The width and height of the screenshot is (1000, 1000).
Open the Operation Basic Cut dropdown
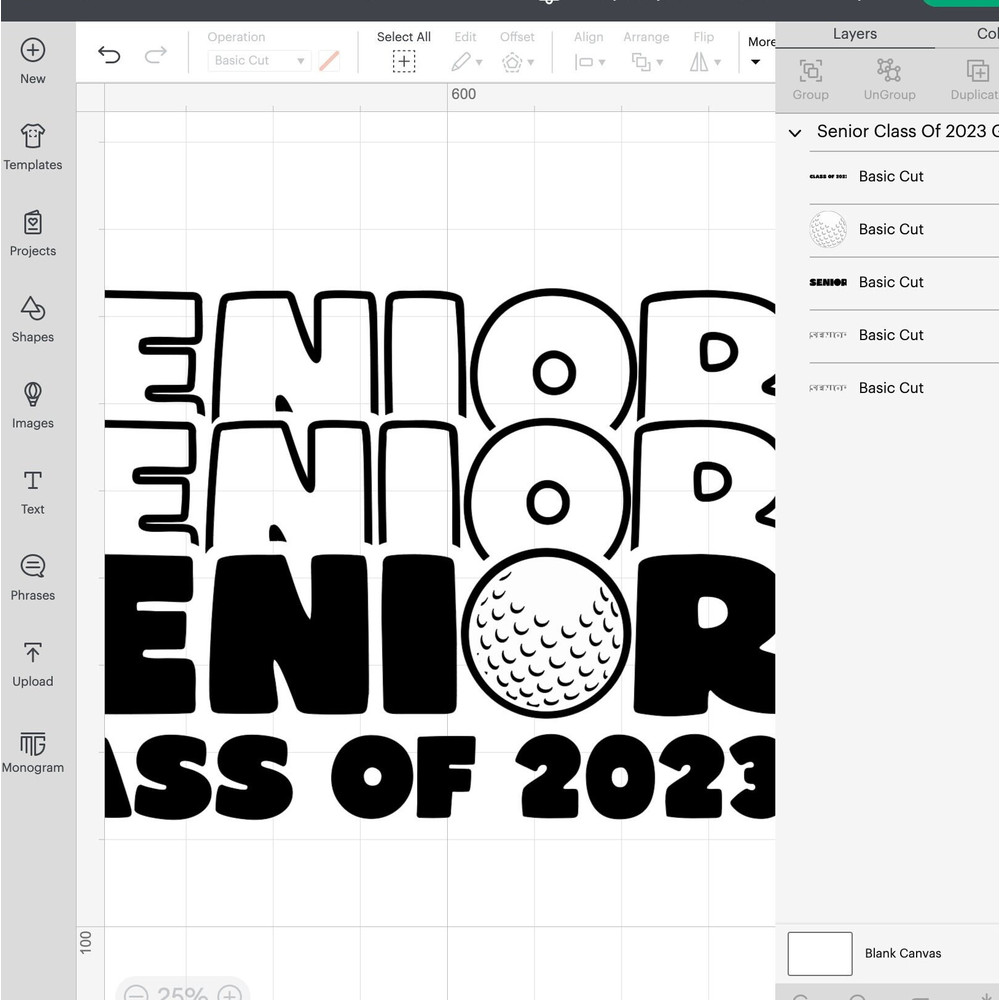[x=260, y=61]
